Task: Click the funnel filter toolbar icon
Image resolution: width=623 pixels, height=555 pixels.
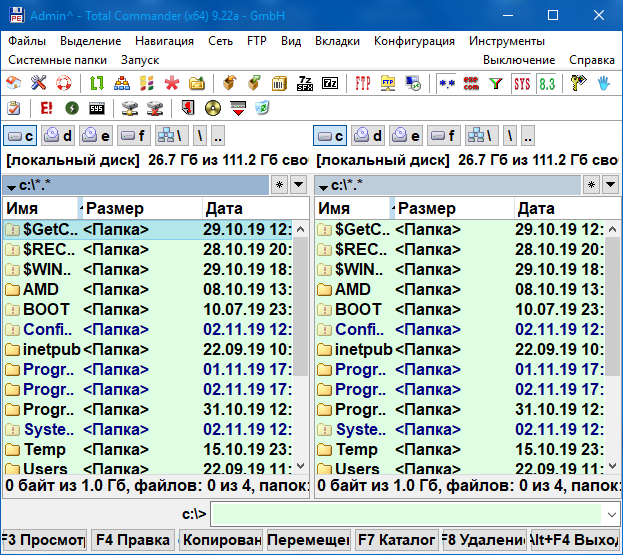Action: pos(495,83)
